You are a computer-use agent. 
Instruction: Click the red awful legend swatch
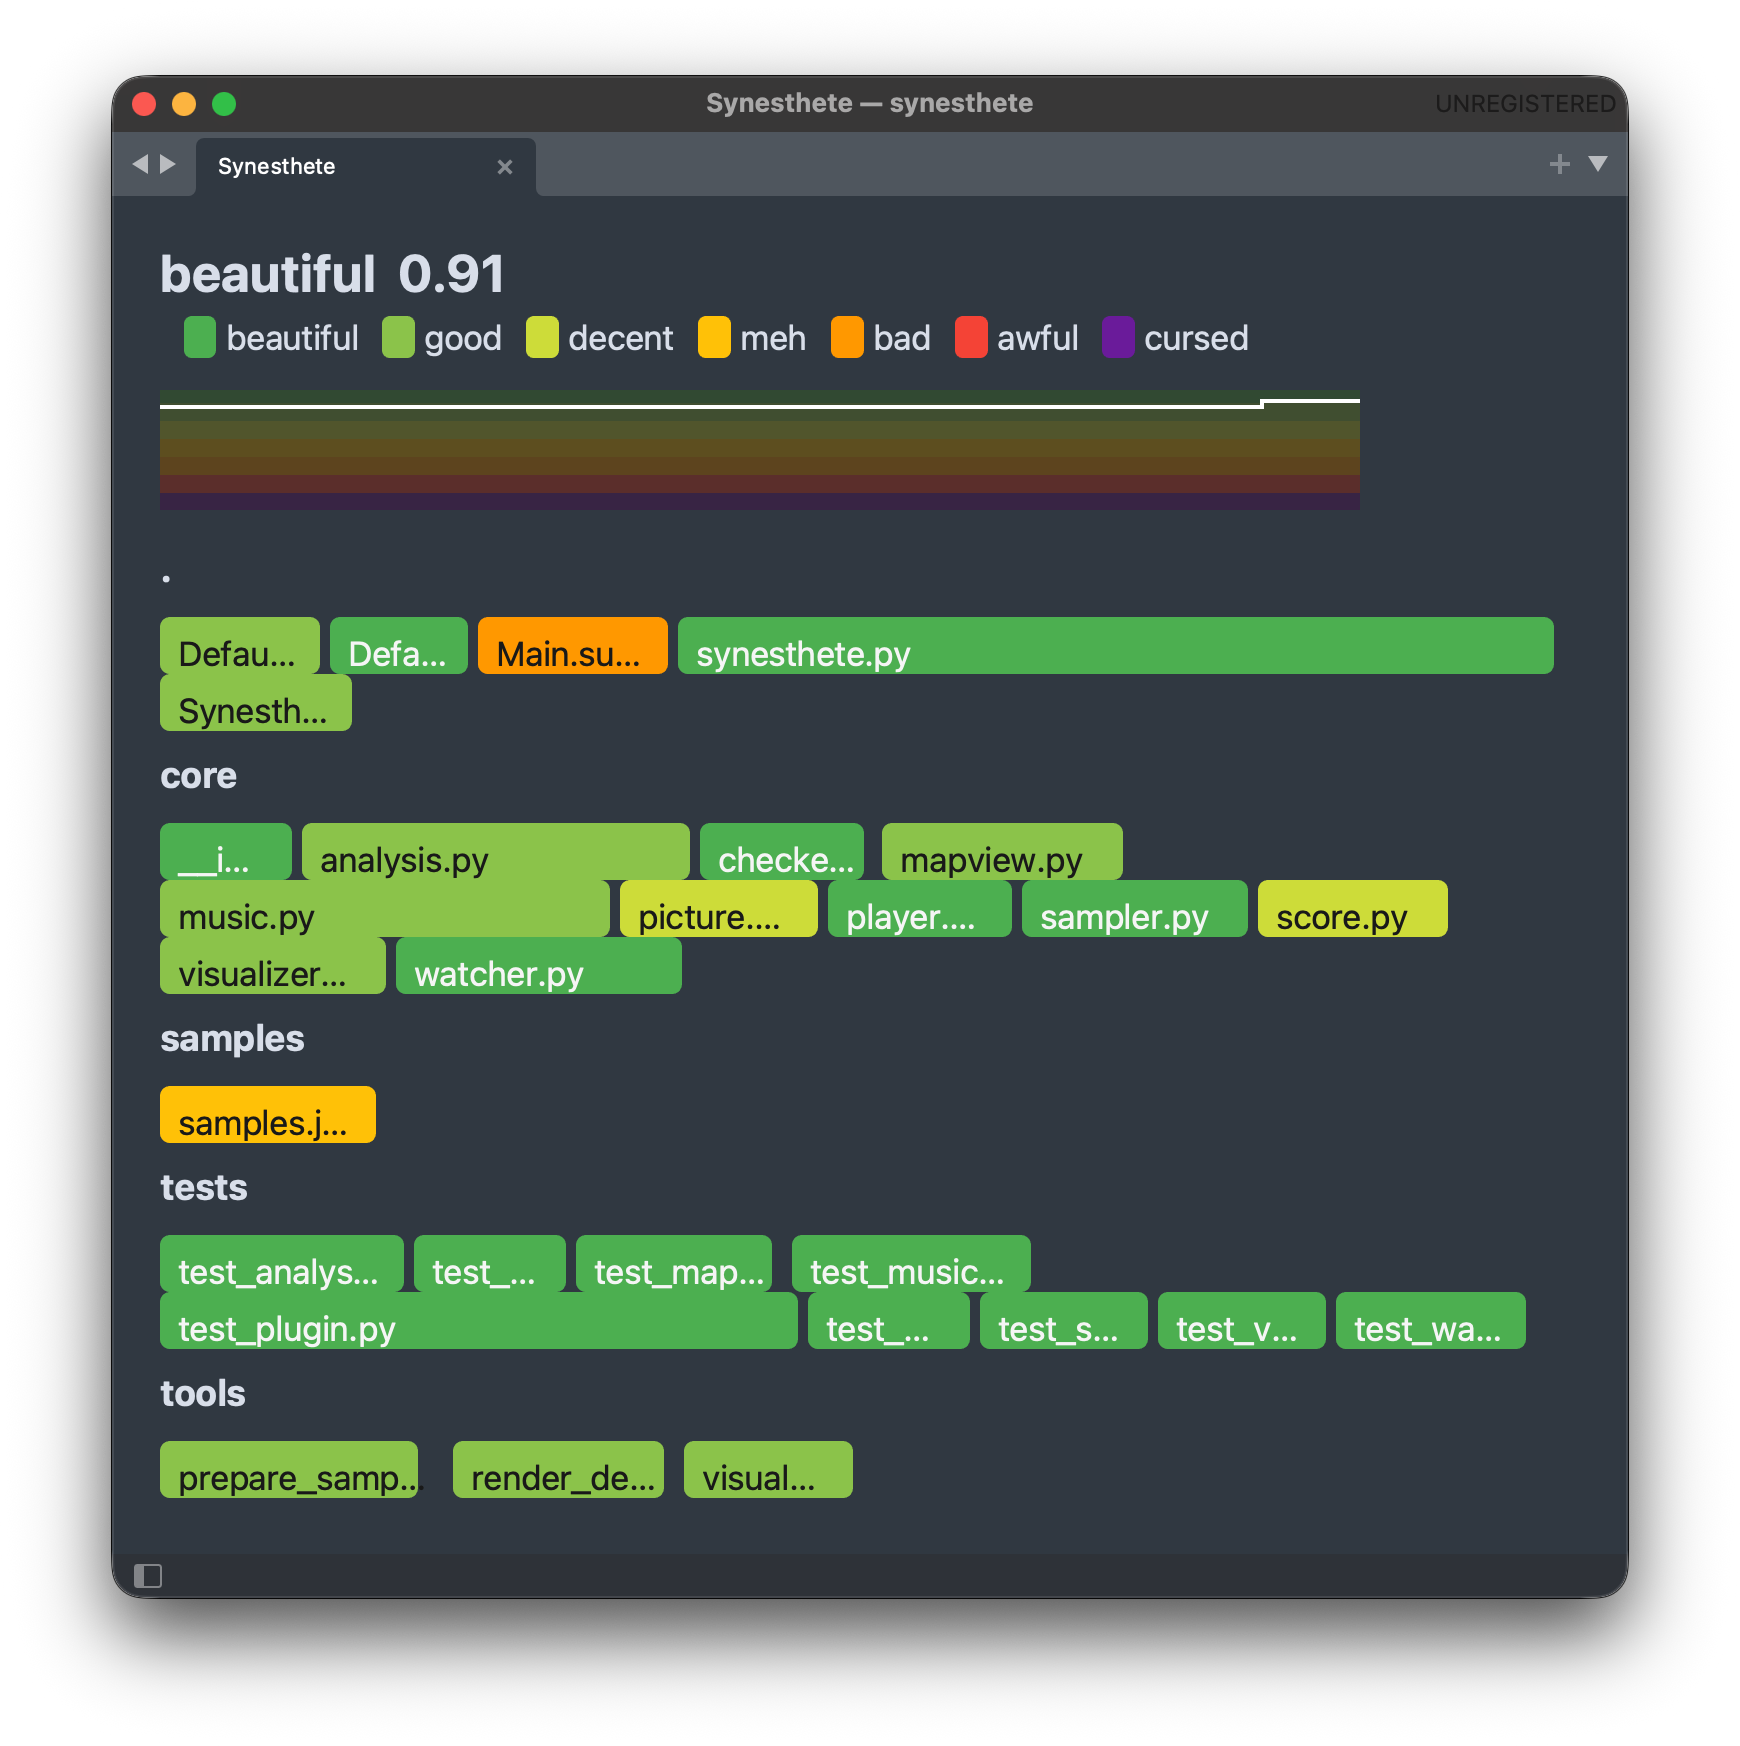coord(971,337)
